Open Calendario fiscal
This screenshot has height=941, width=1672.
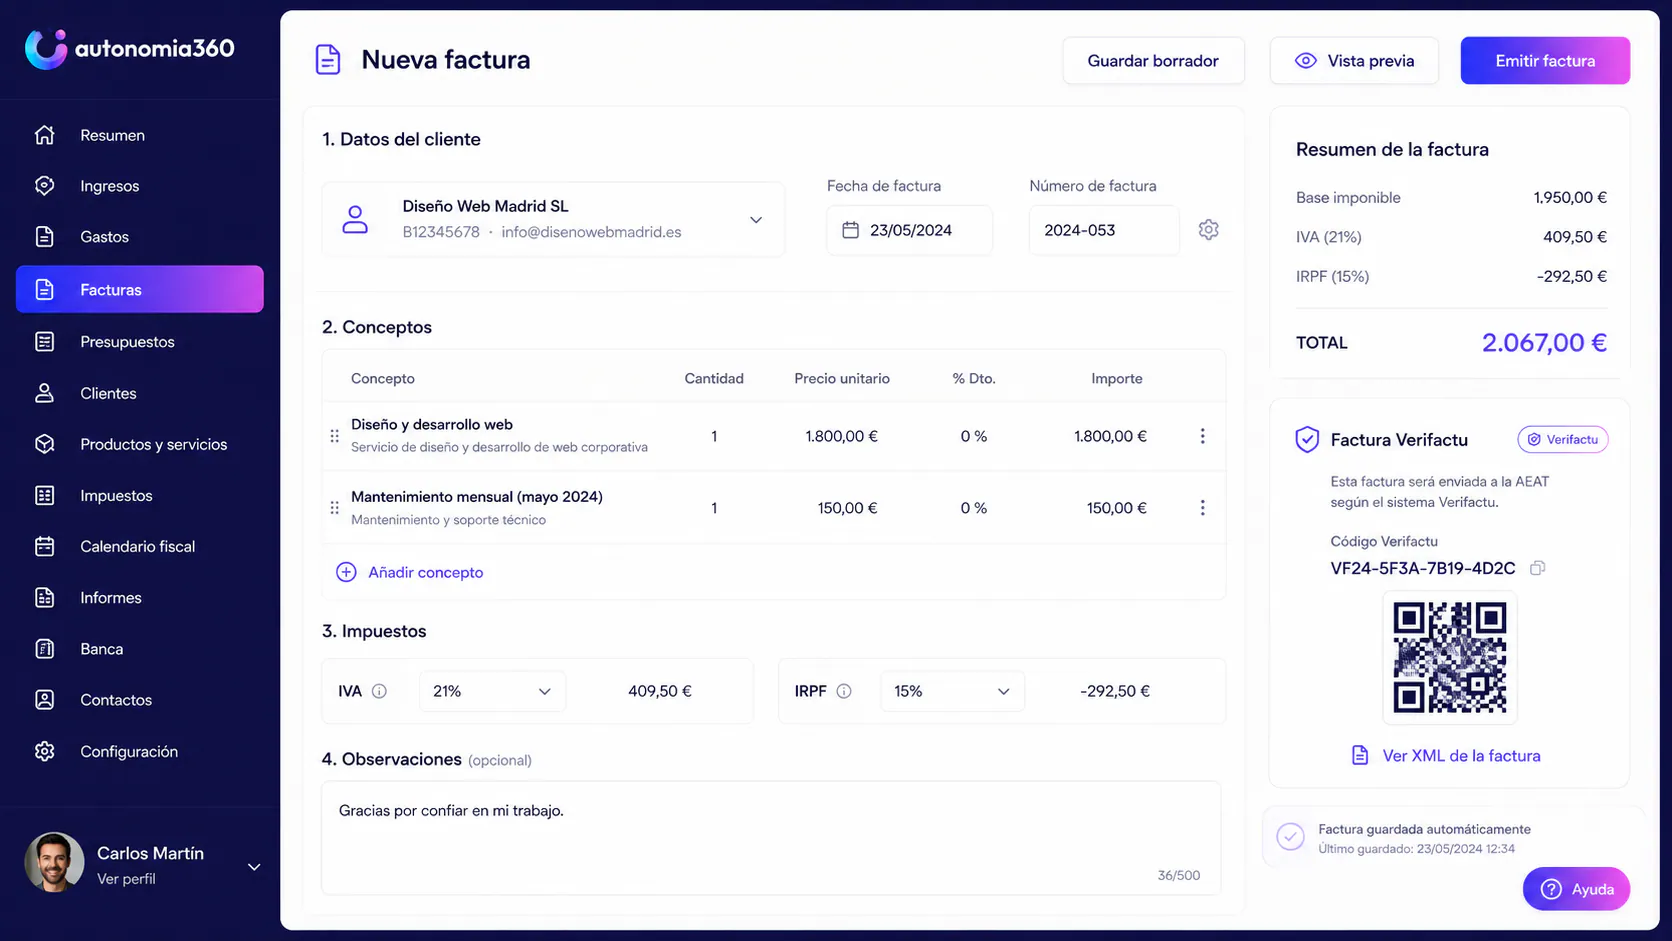click(140, 547)
